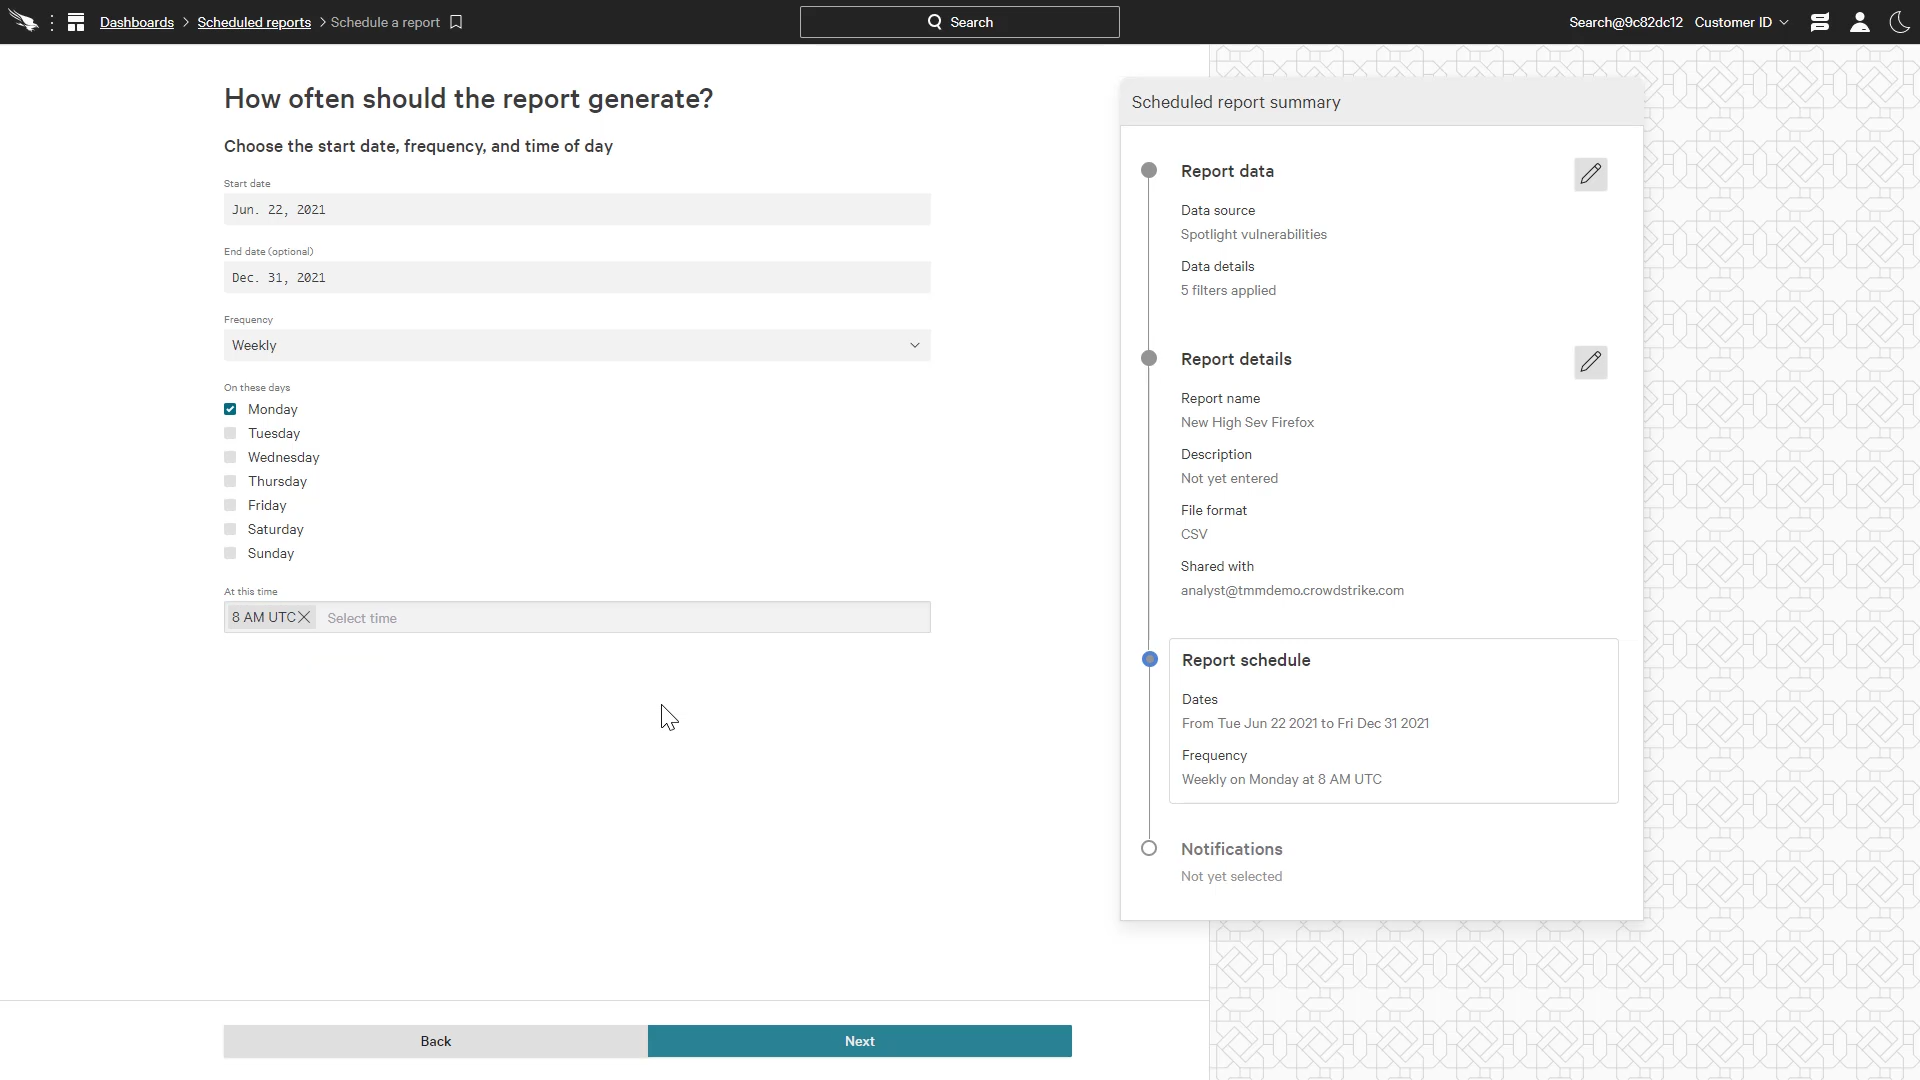Open the notifications stack icon in the top bar
The image size is (1920, 1080).
pyautogui.click(x=1820, y=22)
